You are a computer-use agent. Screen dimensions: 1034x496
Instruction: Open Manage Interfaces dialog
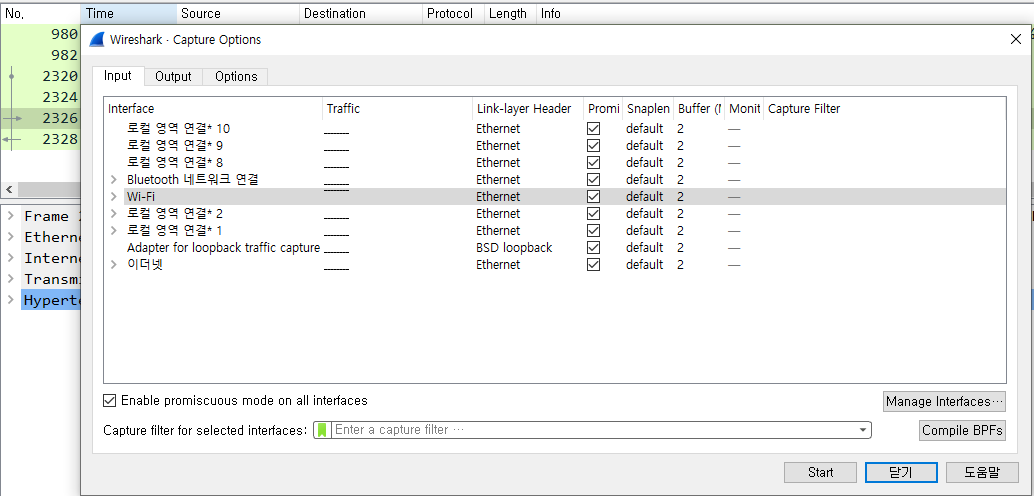(x=944, y=401)
